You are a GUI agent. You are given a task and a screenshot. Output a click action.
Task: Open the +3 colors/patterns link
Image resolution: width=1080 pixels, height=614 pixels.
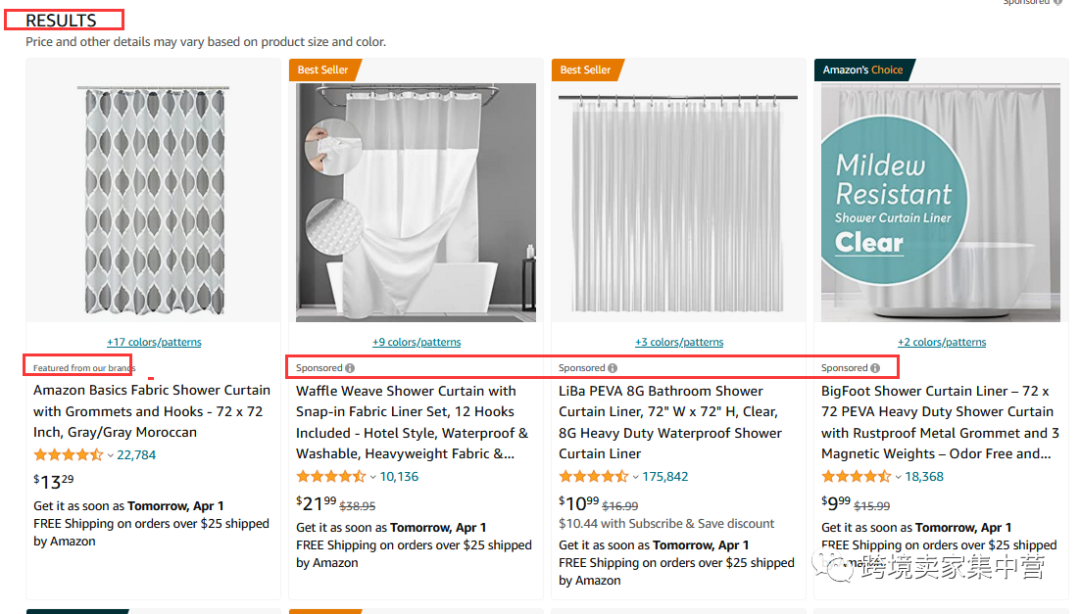tap(679, 342)
